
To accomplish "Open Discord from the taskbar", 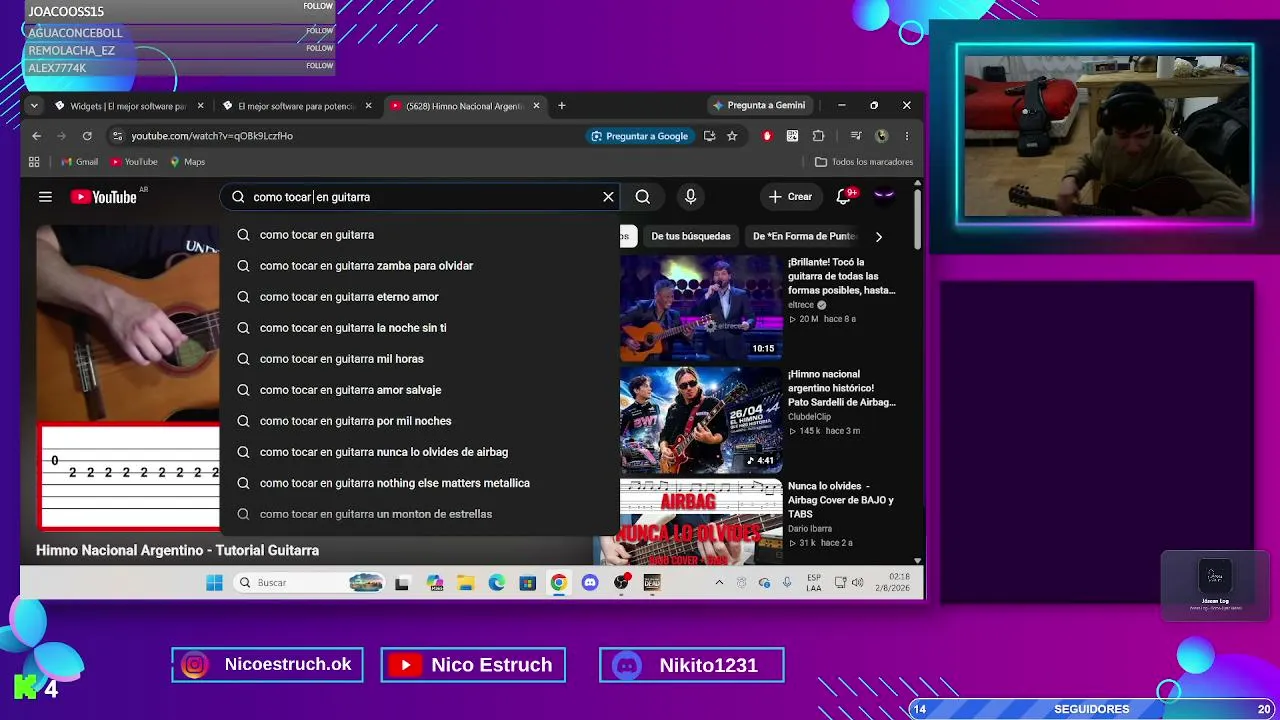I will point(590,583).
